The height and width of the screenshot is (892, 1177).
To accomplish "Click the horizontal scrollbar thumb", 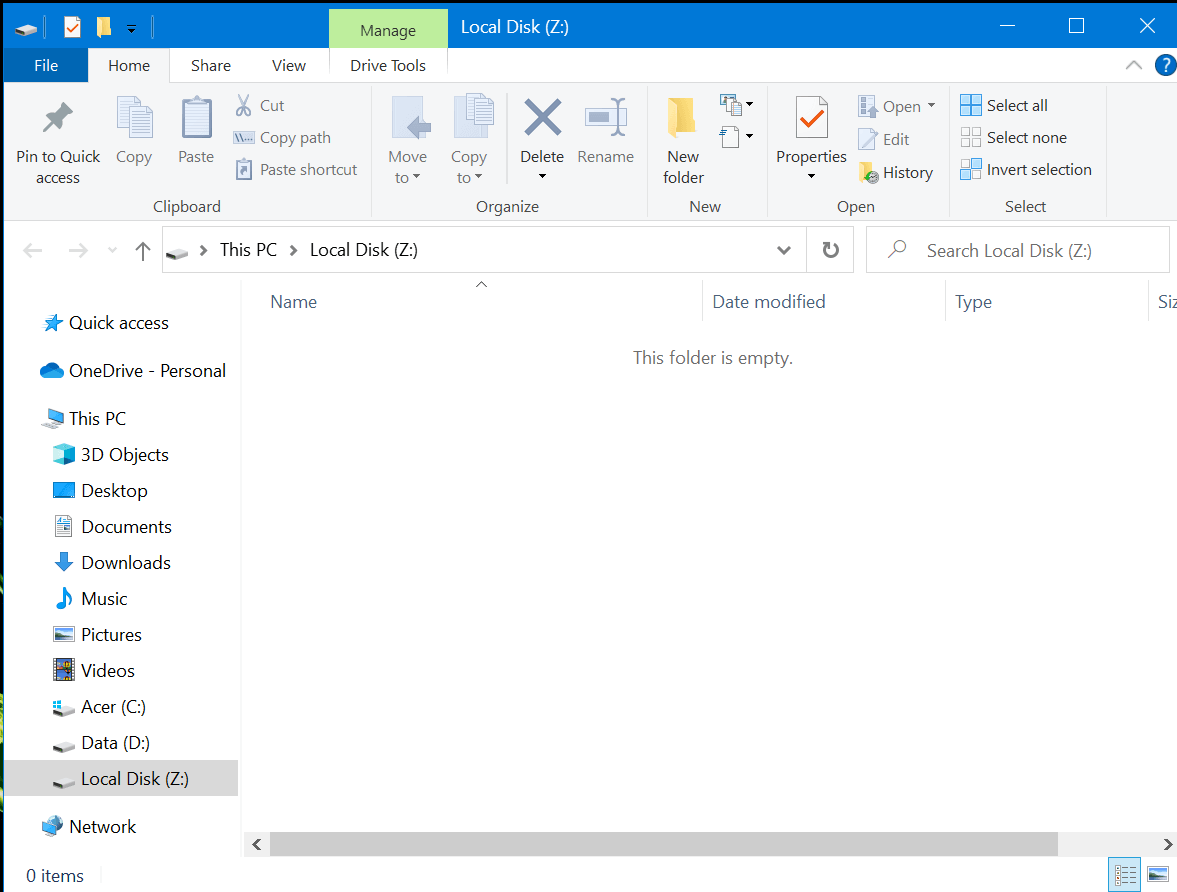I will [x=662, y=844].
